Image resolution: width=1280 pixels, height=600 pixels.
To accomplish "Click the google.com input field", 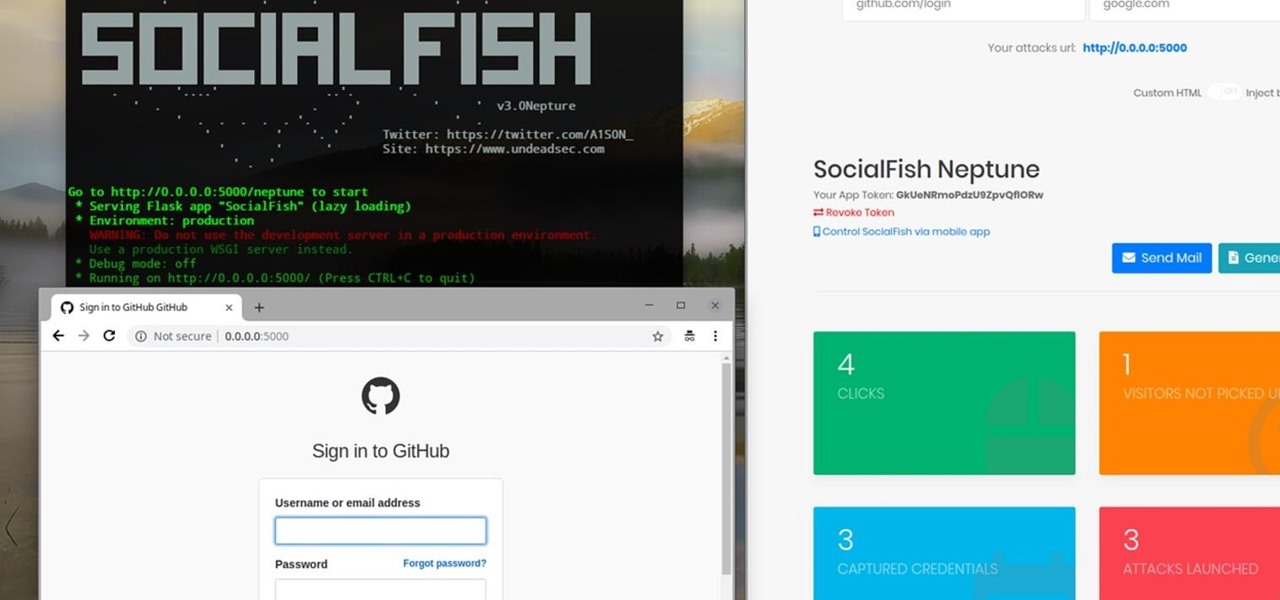I will click(1184, 10).
